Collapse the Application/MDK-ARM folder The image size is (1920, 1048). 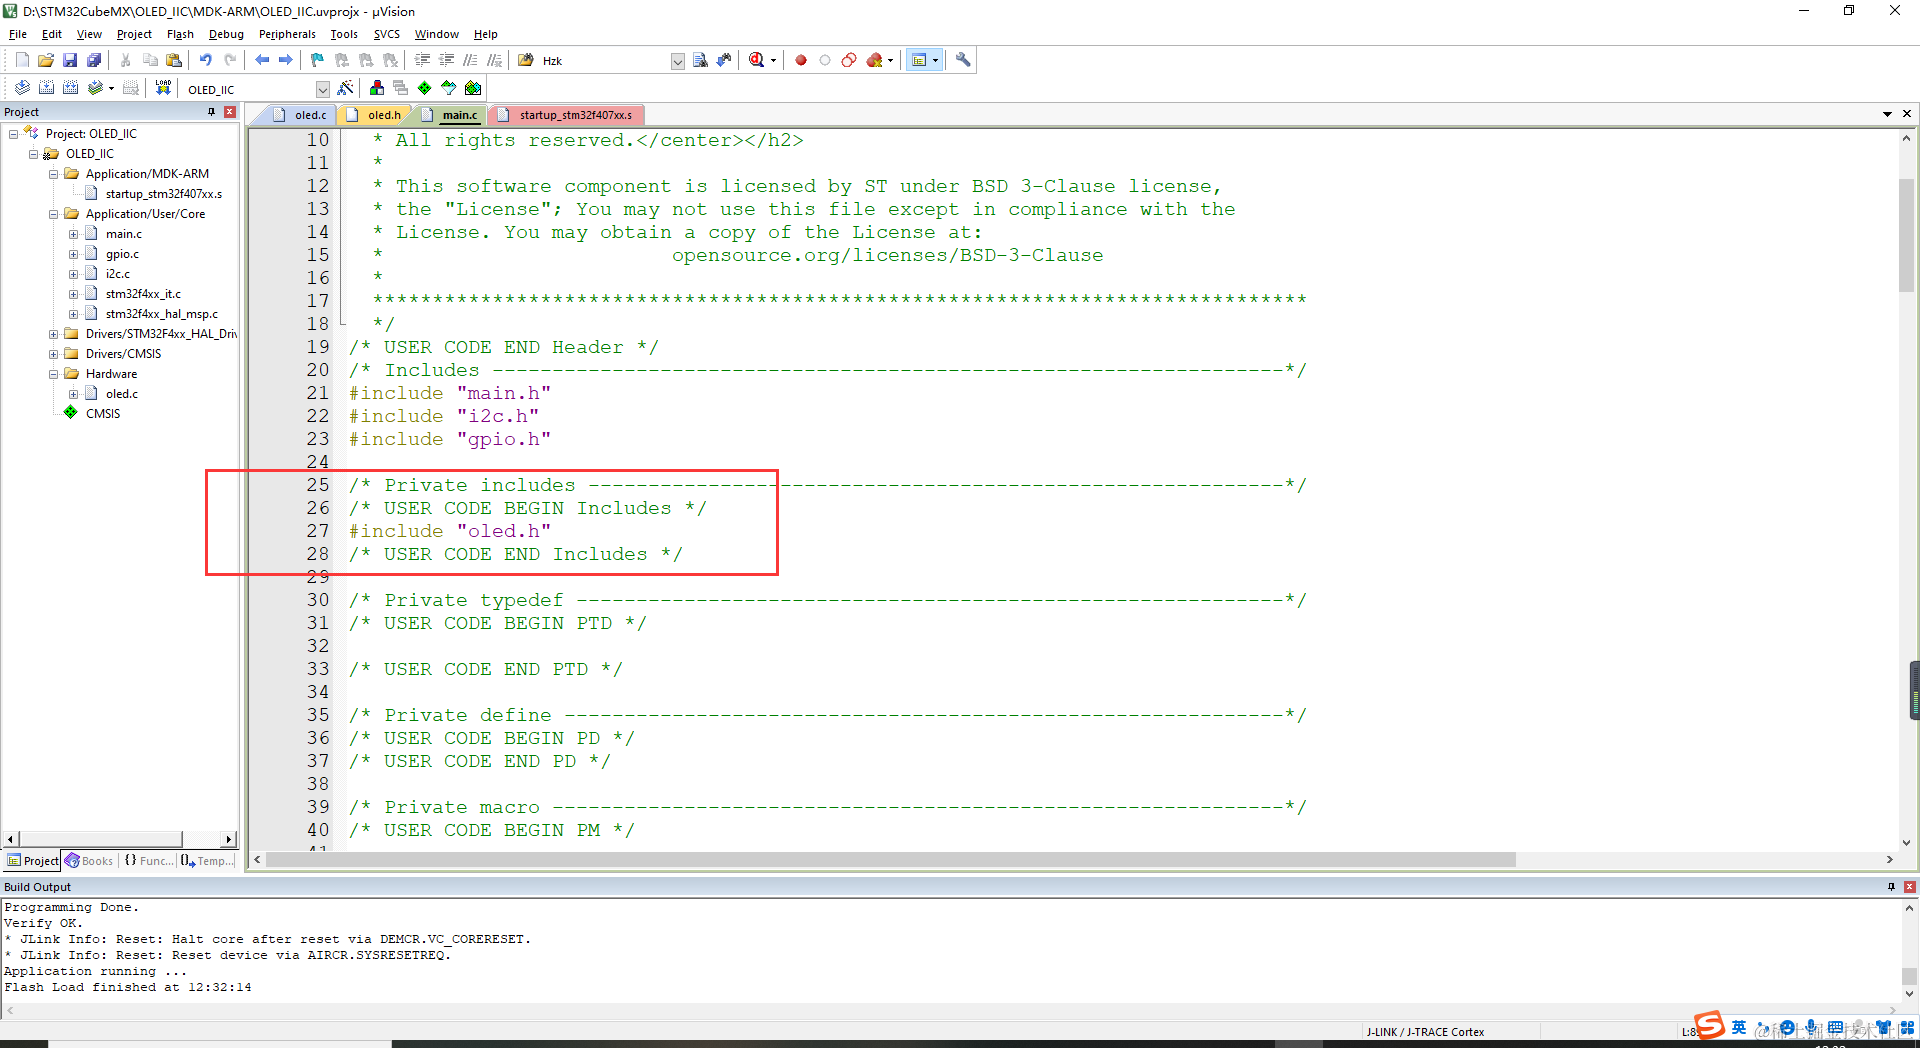coord(54,174)
